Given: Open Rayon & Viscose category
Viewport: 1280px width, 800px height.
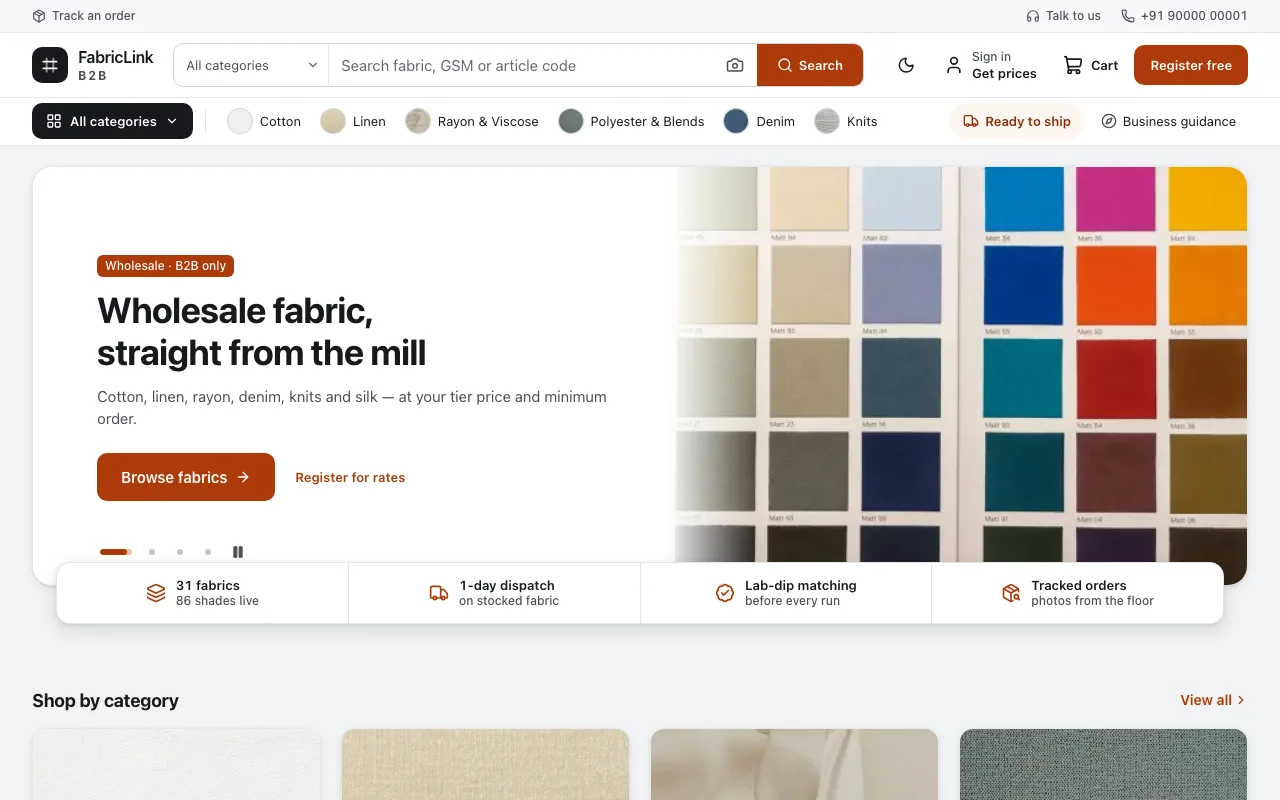Looking at the screenshot, I should pos(472,121).
